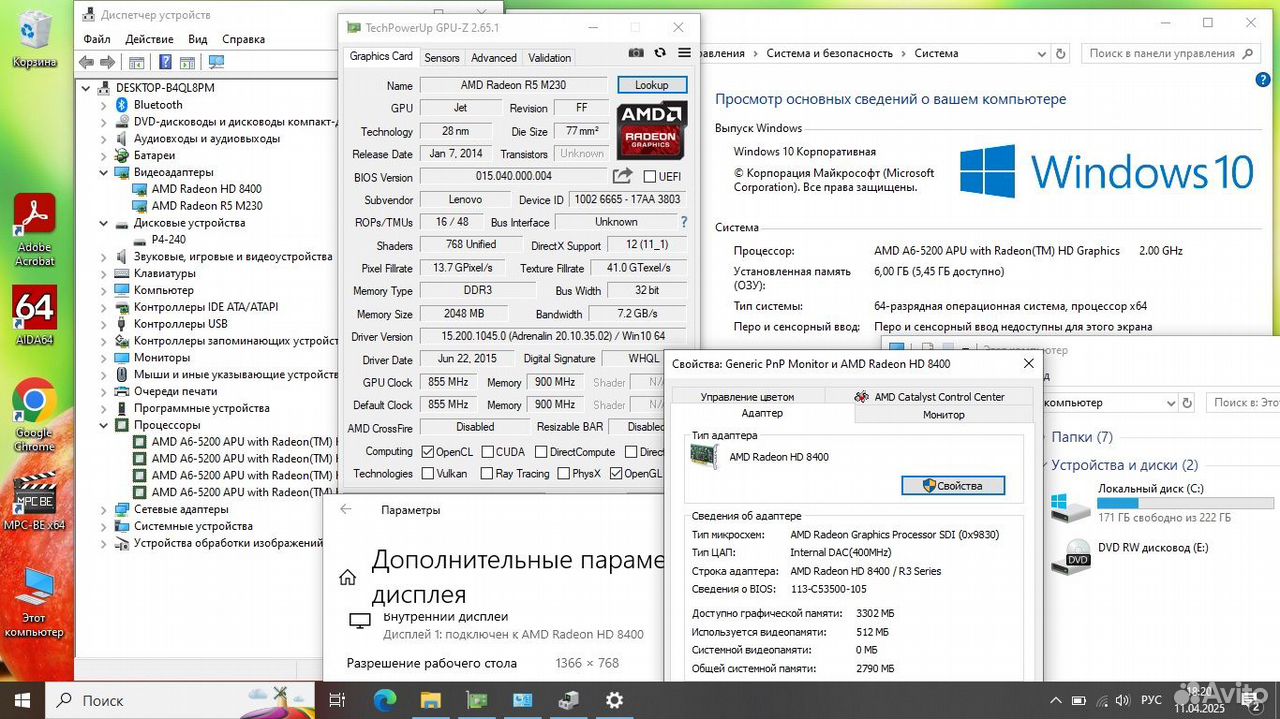Toggle PhysX checkbox in GPU-Z

tap(564, 474)
